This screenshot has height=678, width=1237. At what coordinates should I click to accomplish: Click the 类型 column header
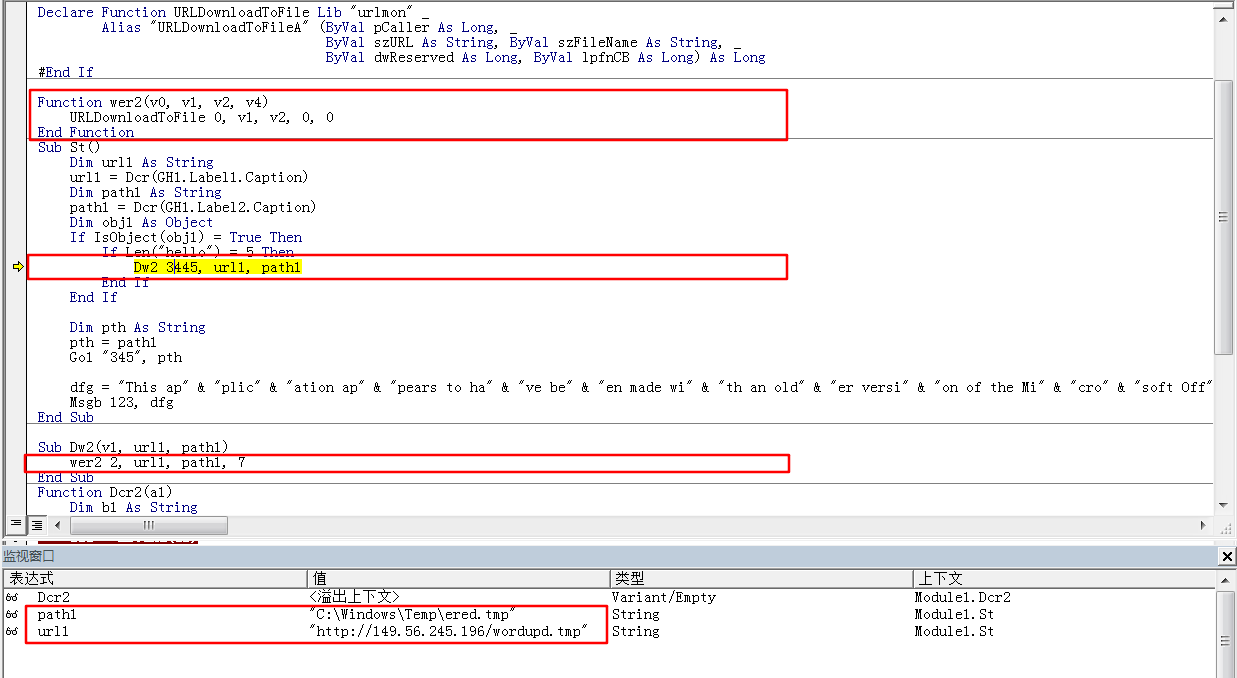(x=761, y=579)
